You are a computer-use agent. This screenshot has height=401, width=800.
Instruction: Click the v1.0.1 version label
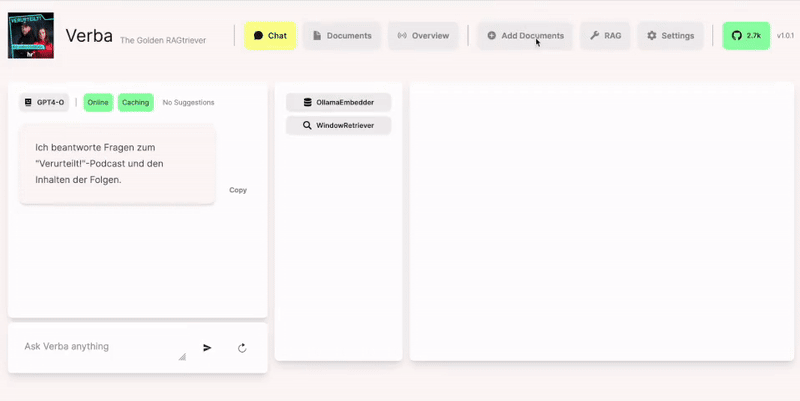(785, 36)
